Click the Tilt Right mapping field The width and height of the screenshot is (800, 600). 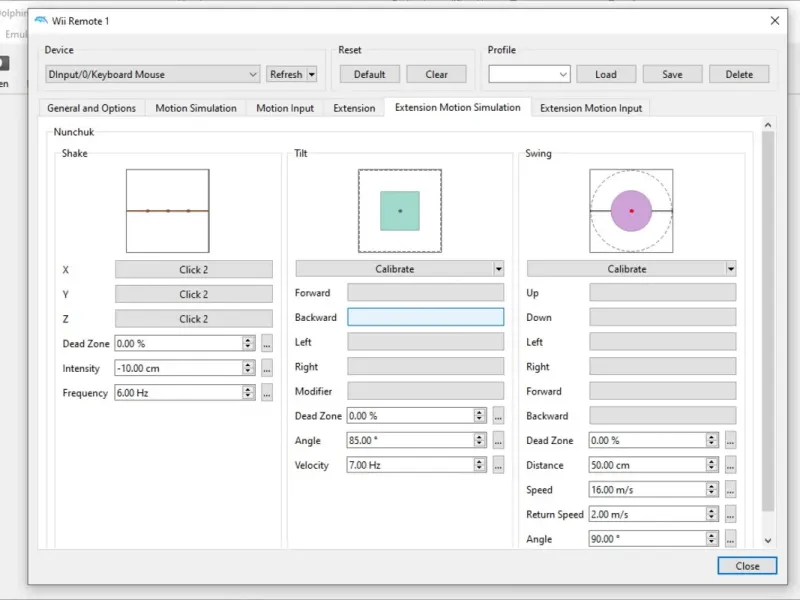coord(426,366)
